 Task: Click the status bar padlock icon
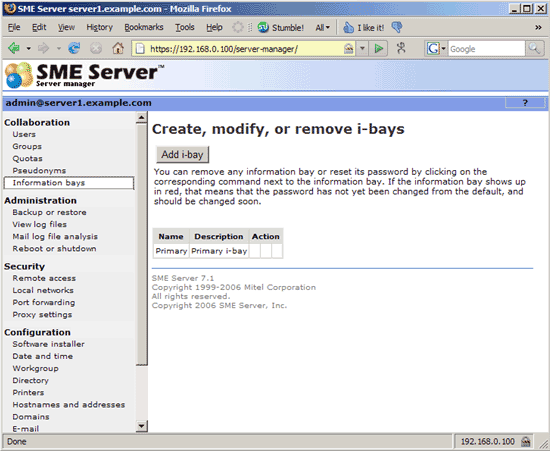(x=525, y=442)
